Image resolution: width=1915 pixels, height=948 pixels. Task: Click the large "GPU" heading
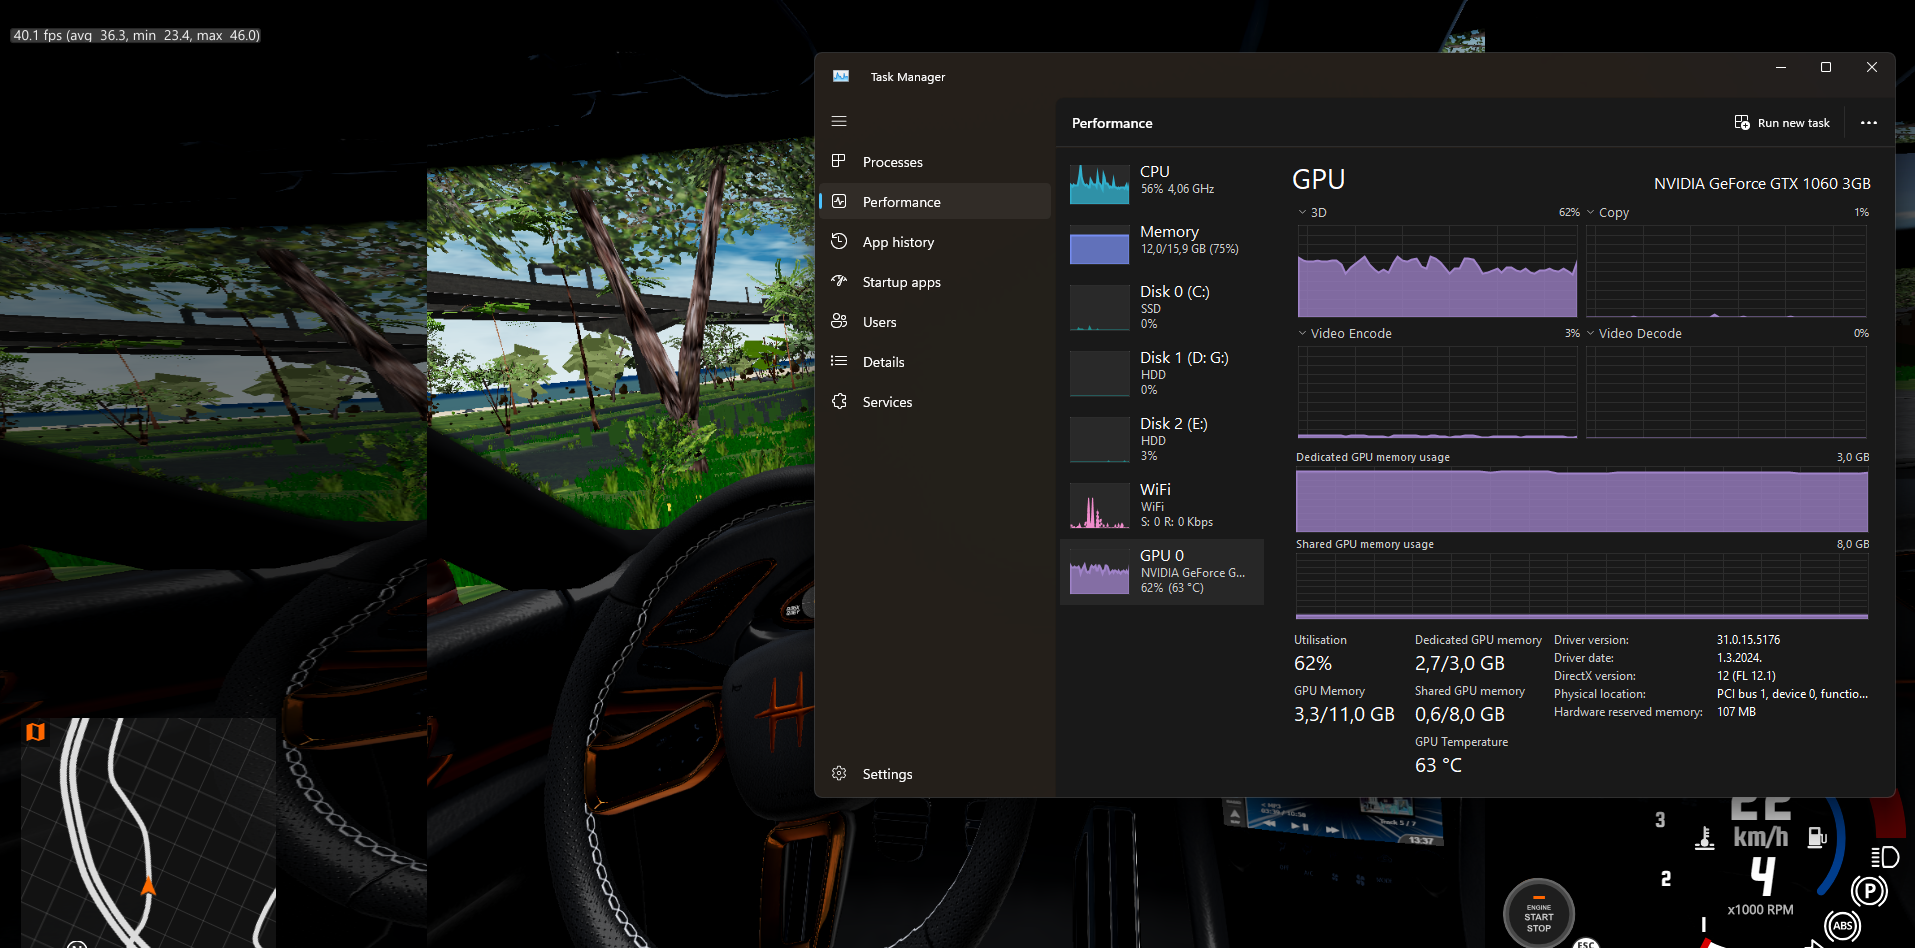point(1318,180)
